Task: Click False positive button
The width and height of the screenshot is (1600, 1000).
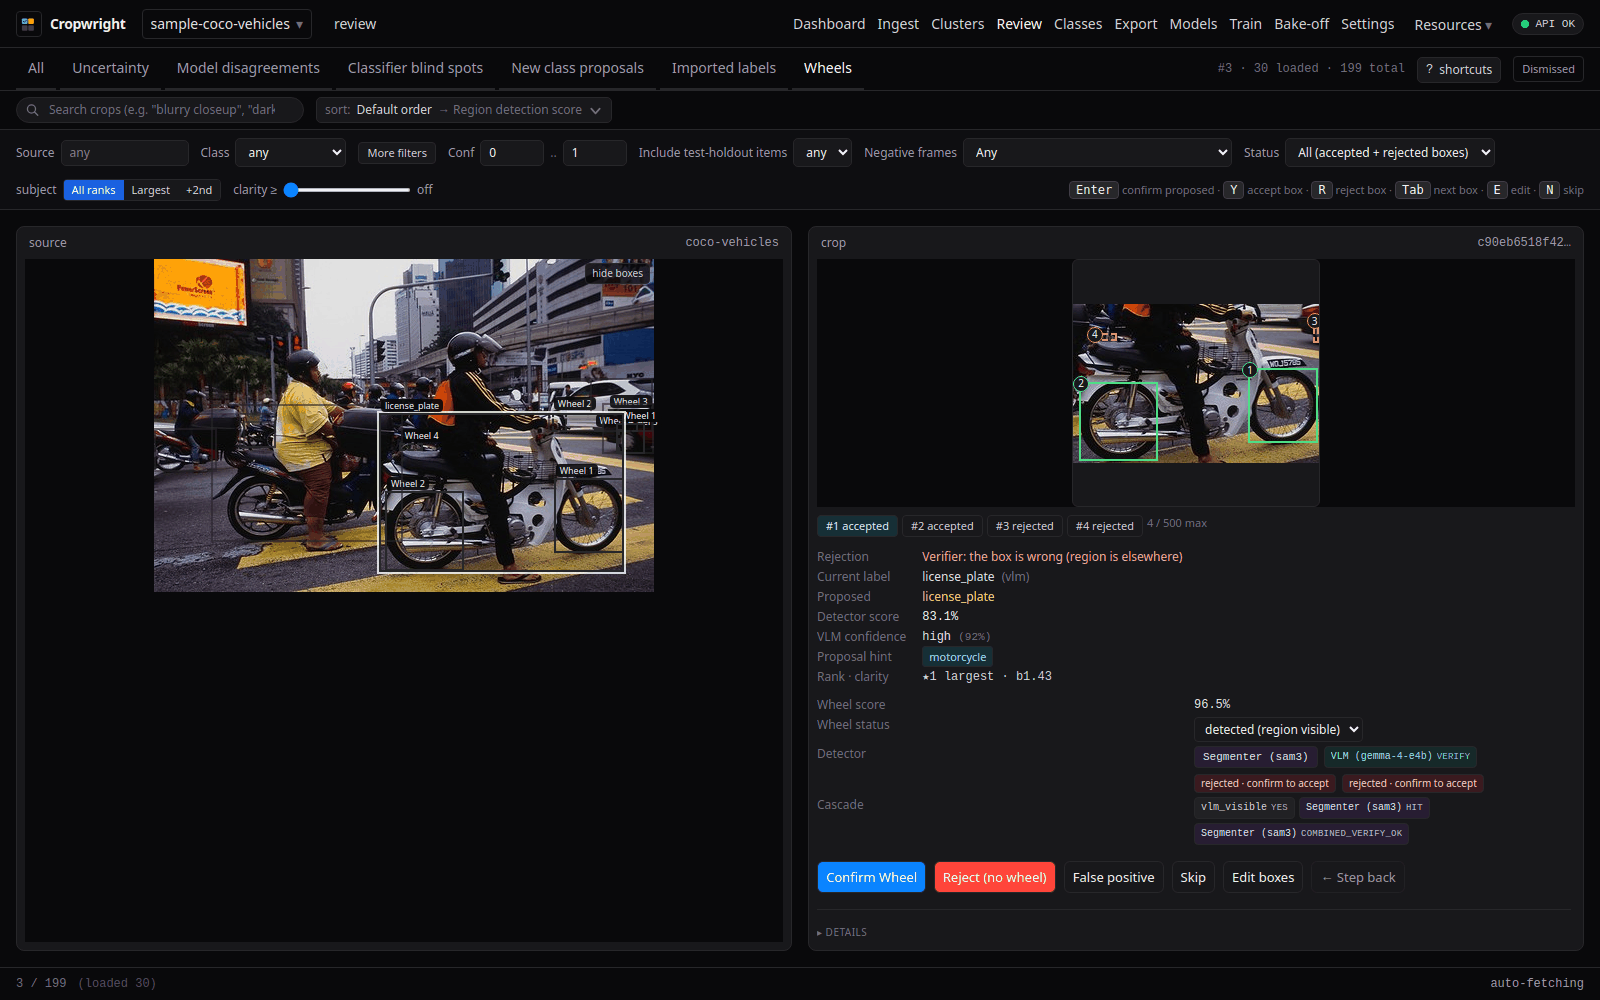Action: (x=1113, y=877)
